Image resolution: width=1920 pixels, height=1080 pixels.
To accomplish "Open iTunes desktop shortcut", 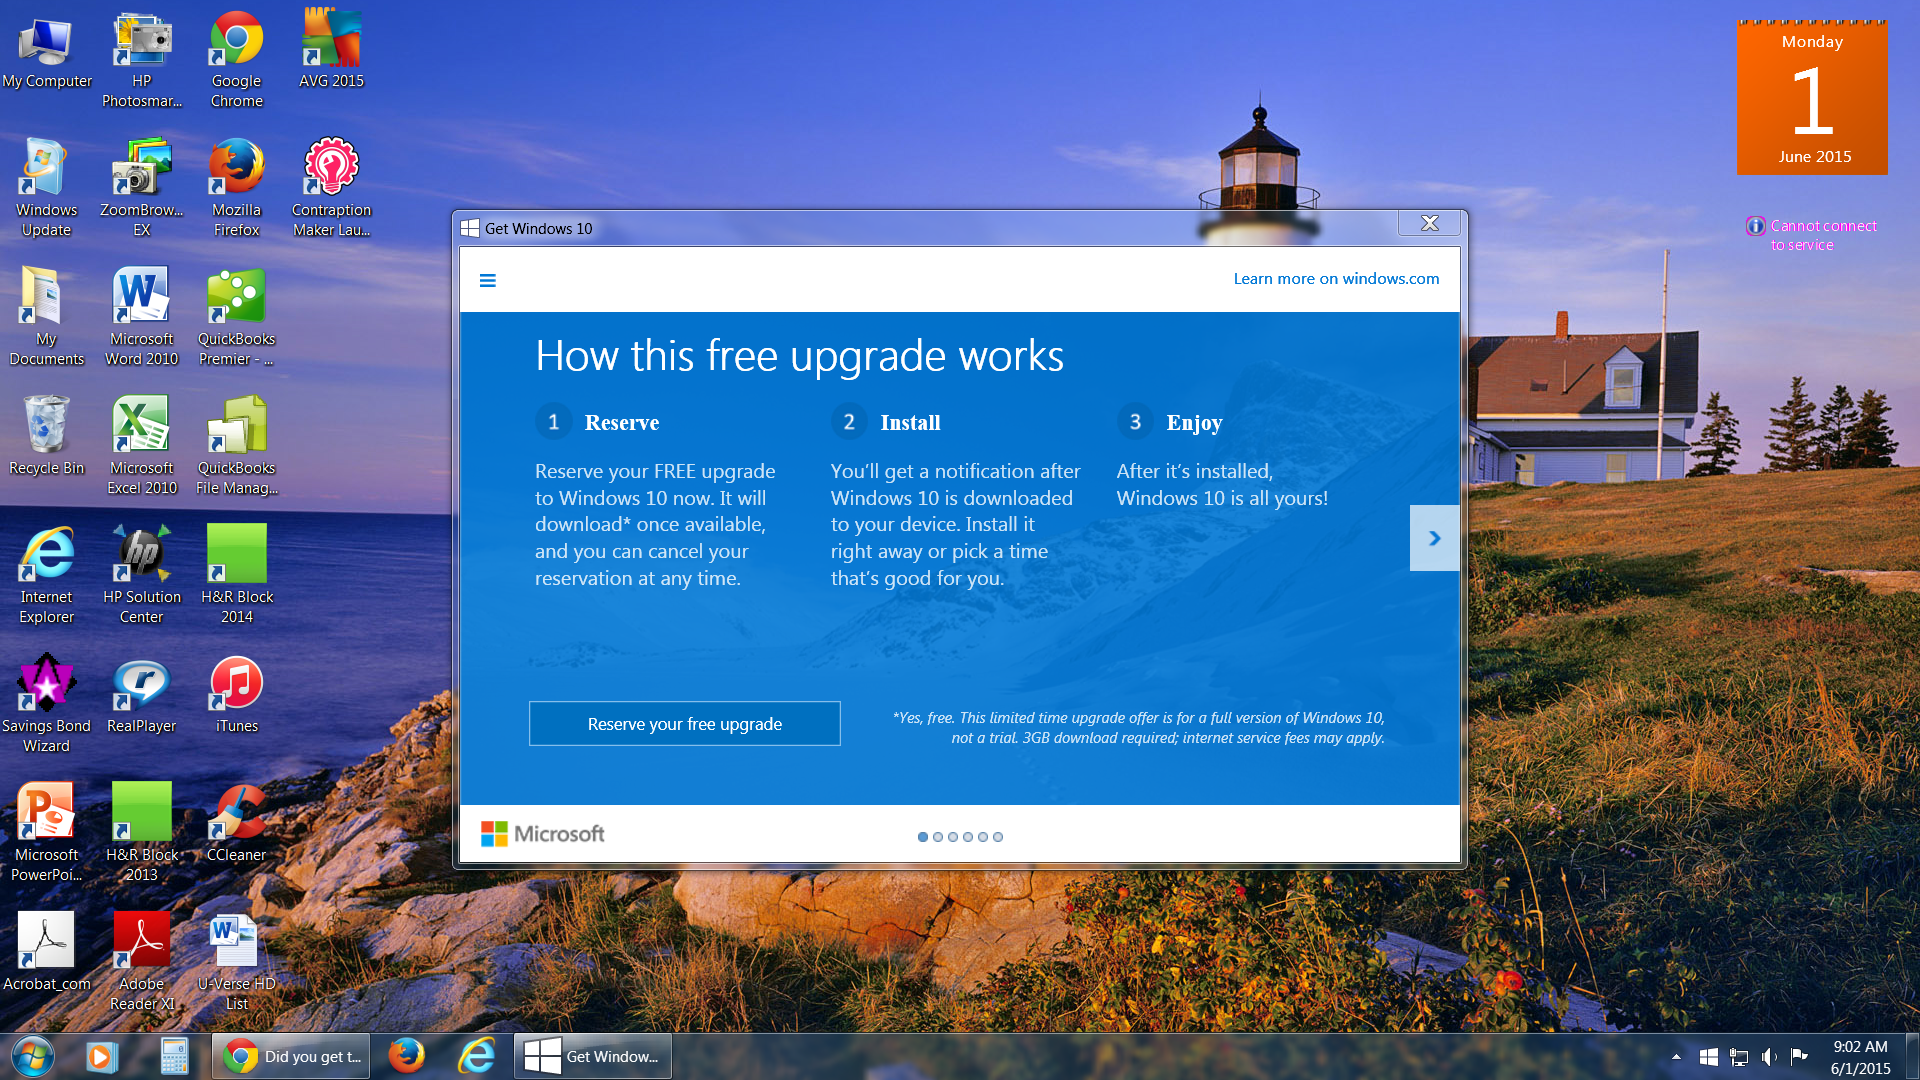I will (236, 696).
